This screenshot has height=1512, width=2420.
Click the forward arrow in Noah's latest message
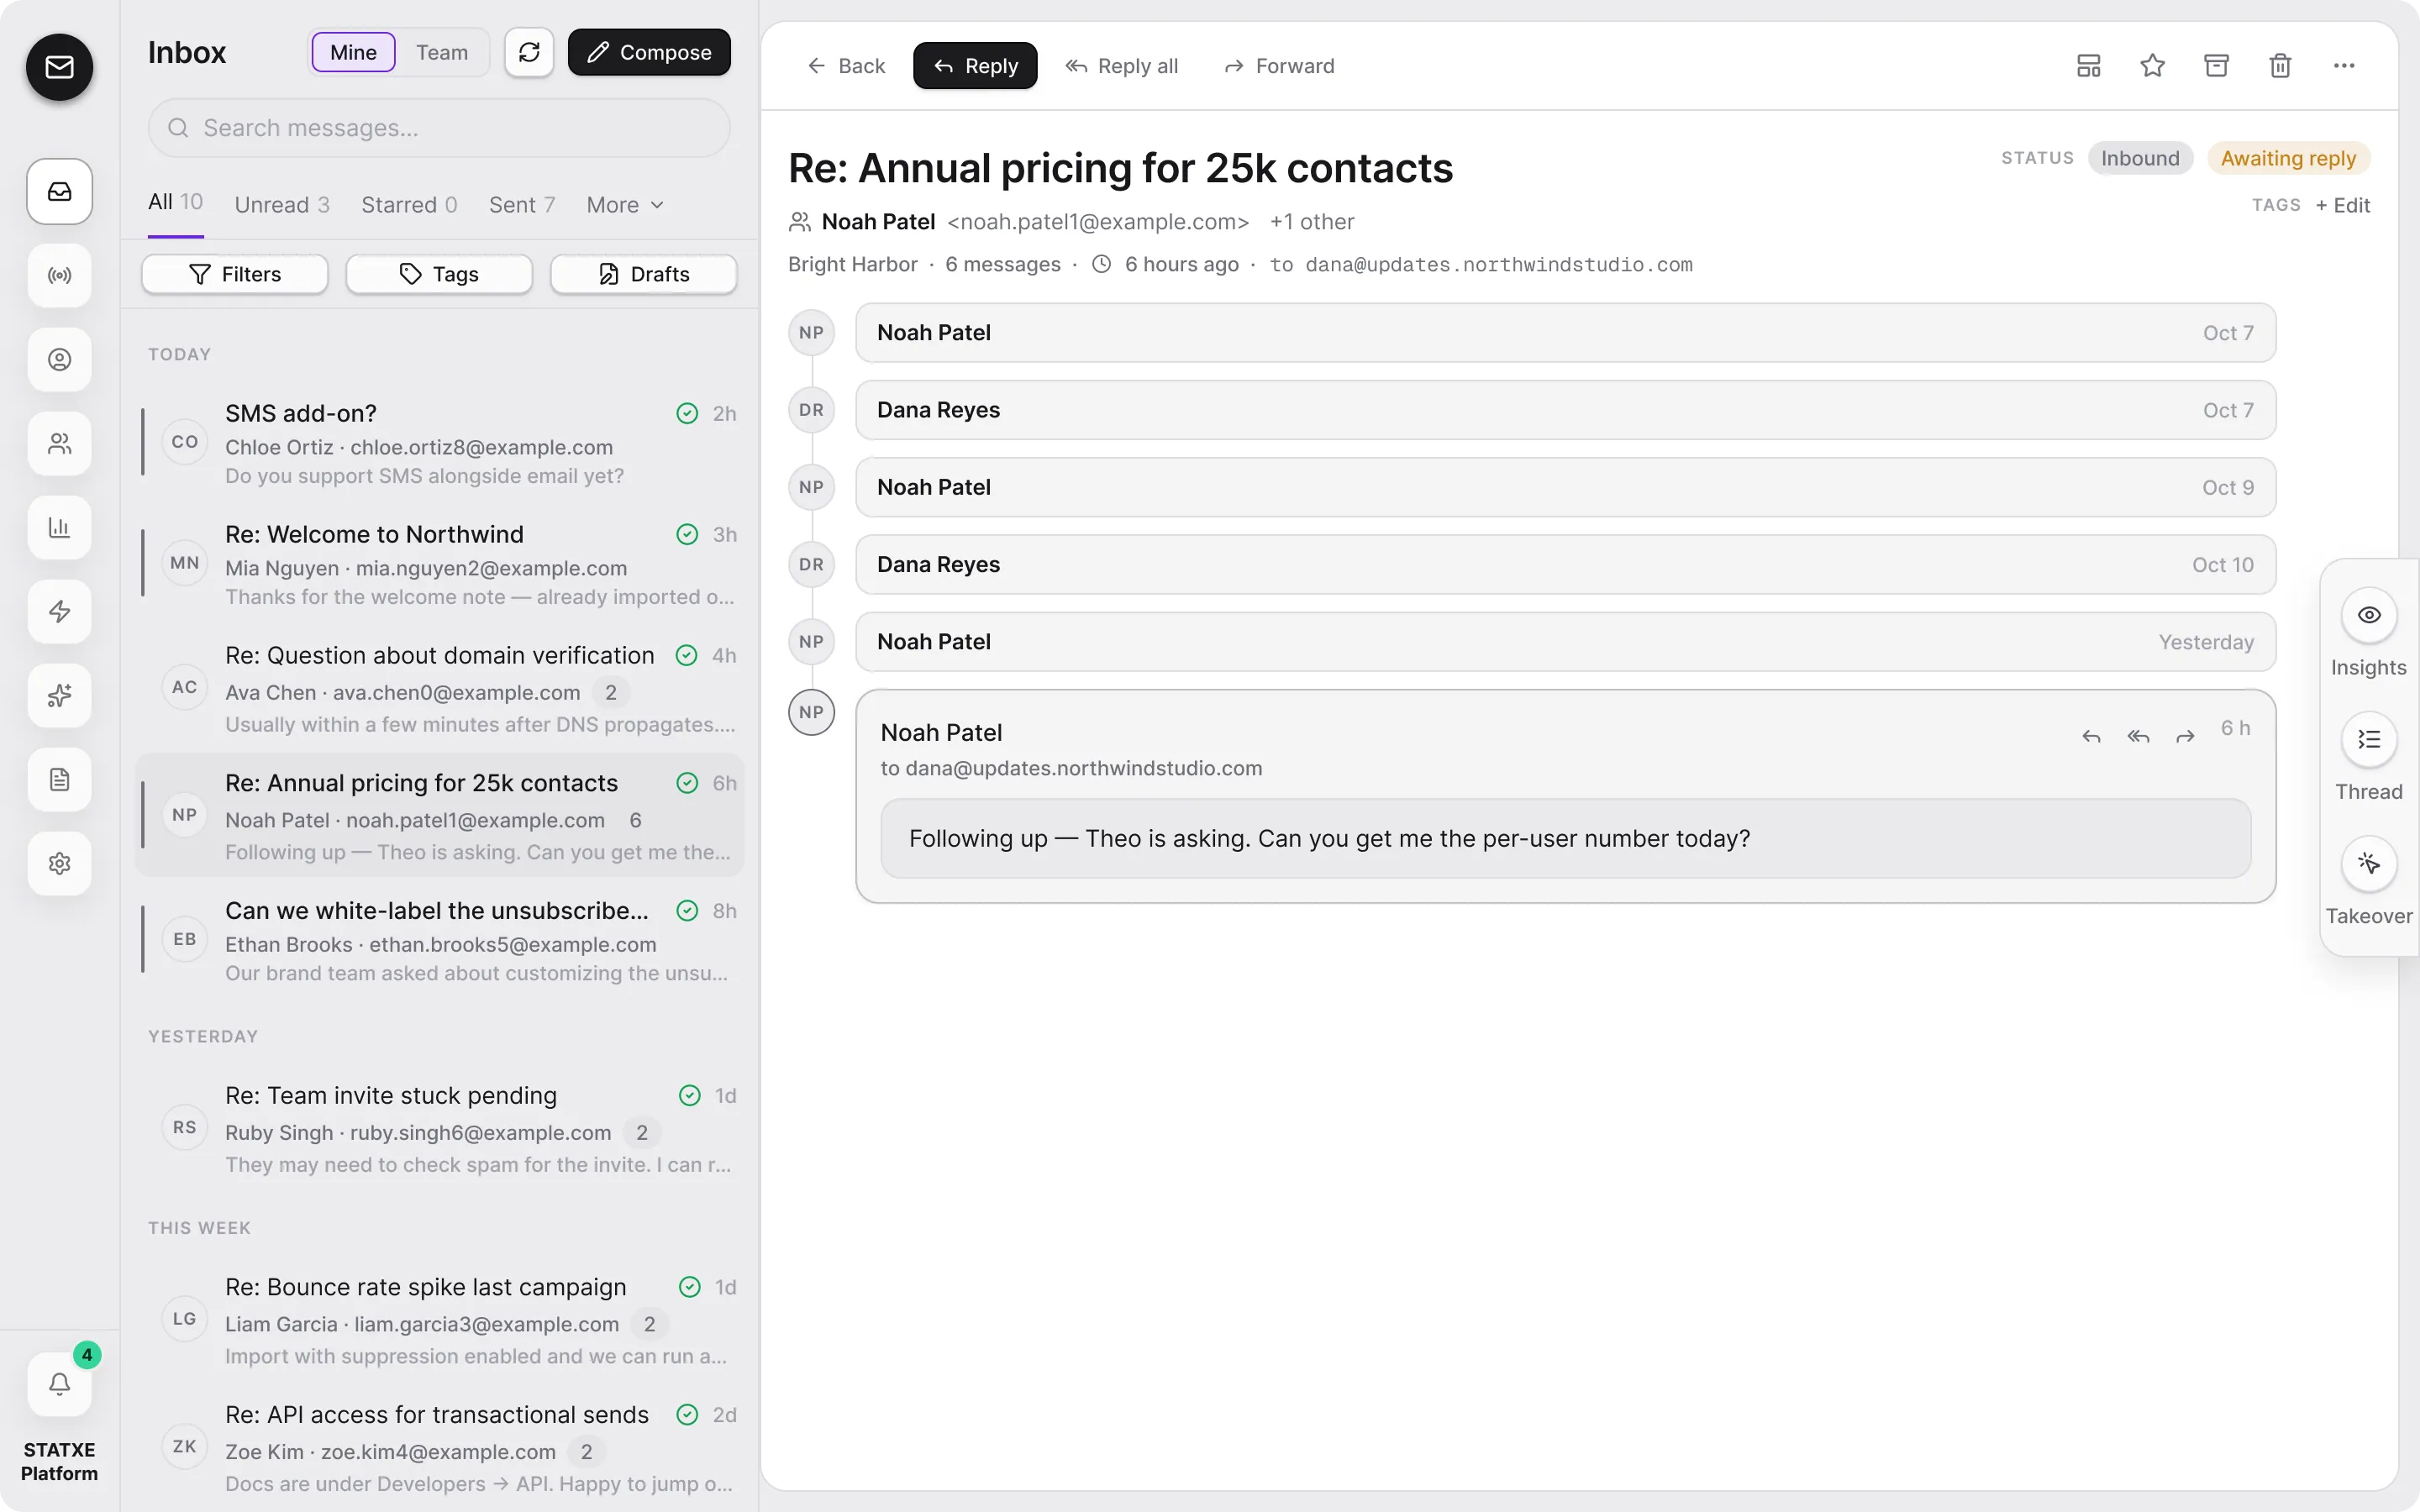click(x=2185, y=736)
